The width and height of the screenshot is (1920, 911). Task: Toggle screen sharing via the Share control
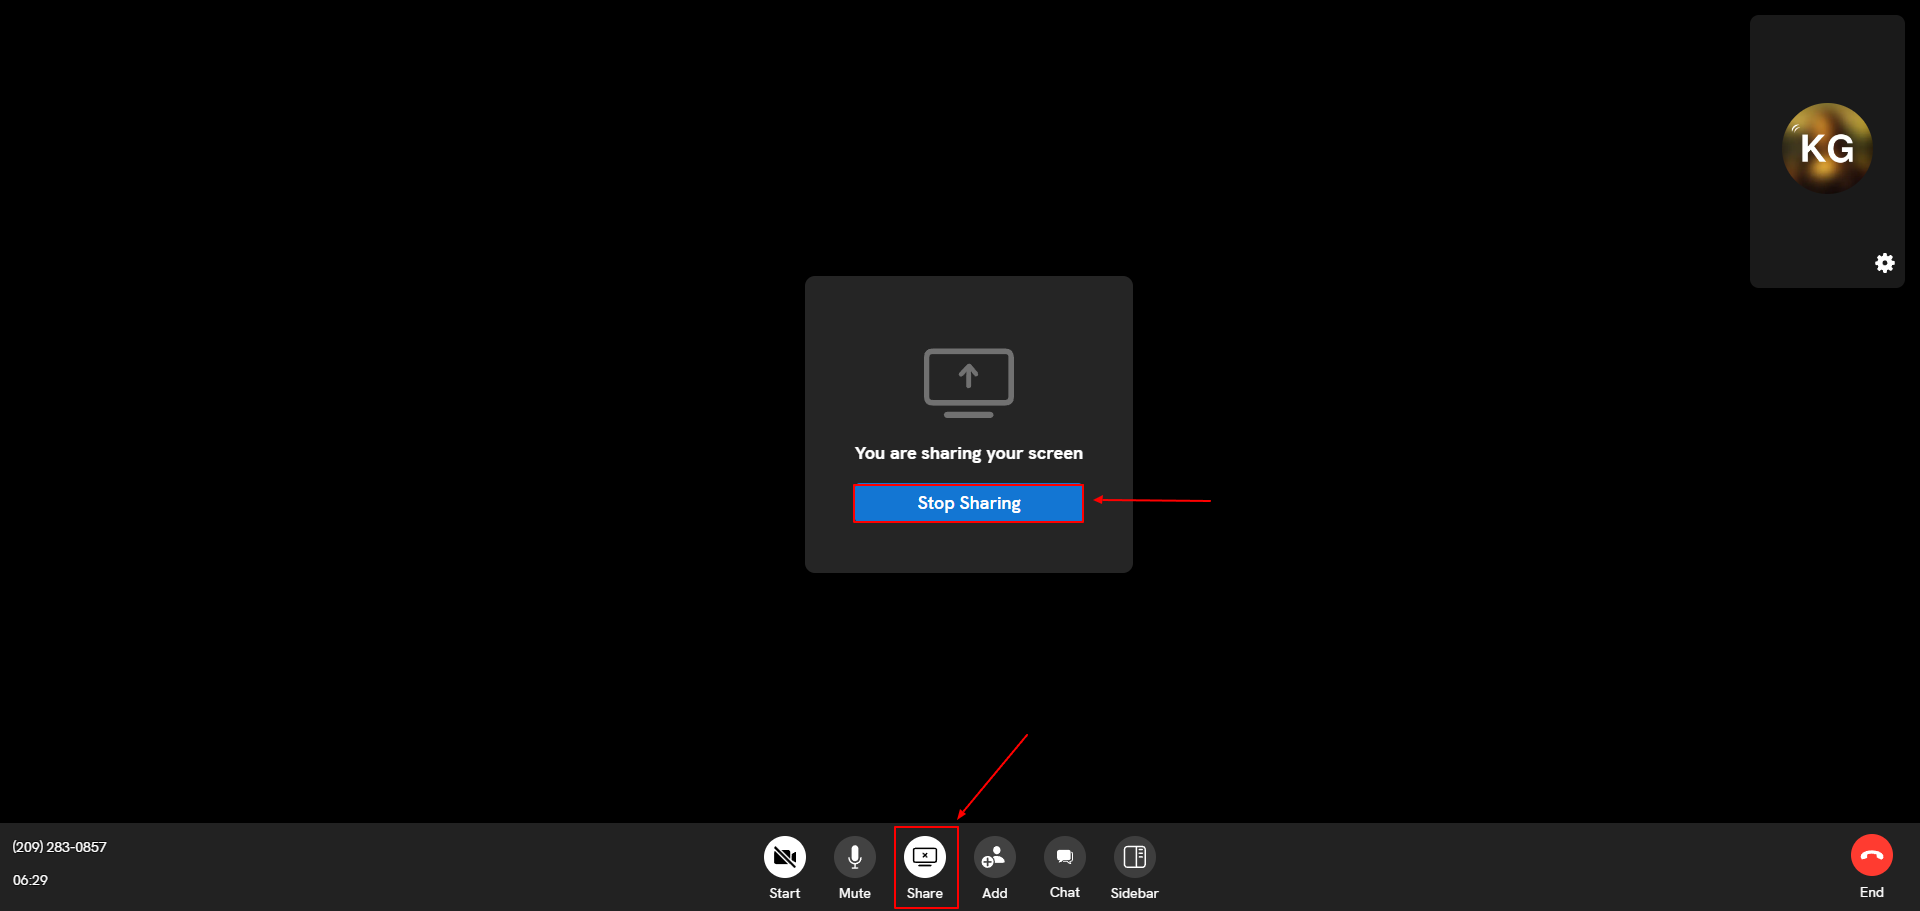pos(925,856)
